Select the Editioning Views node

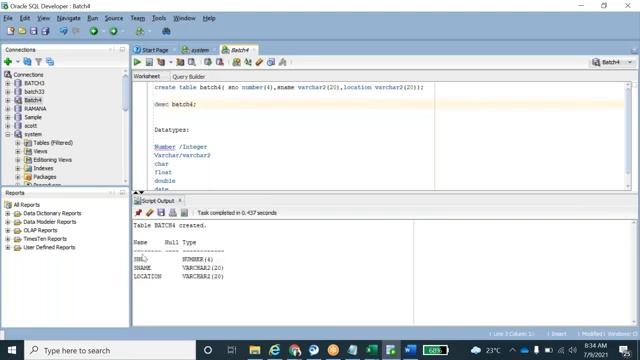(x=52, y=160)
